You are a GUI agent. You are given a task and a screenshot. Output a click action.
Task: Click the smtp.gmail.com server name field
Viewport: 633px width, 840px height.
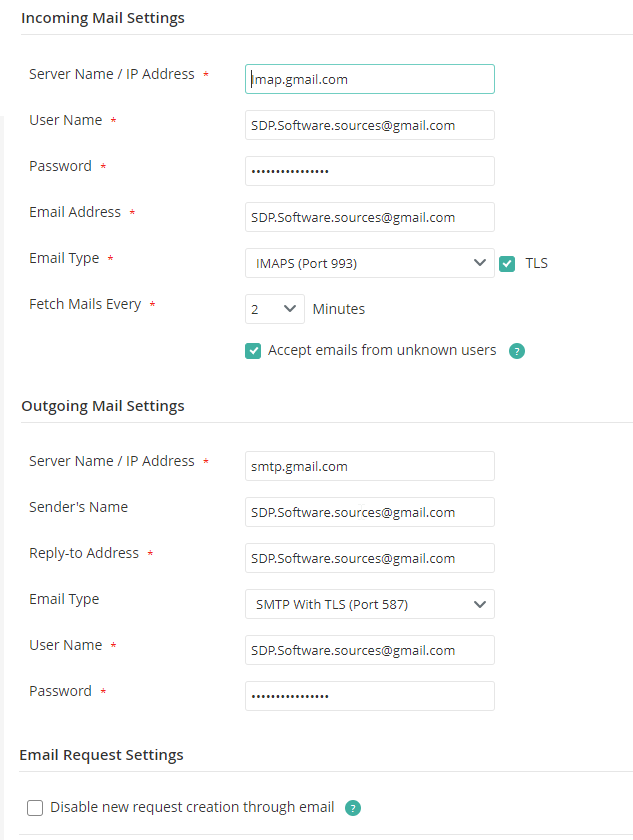point(369,466)
